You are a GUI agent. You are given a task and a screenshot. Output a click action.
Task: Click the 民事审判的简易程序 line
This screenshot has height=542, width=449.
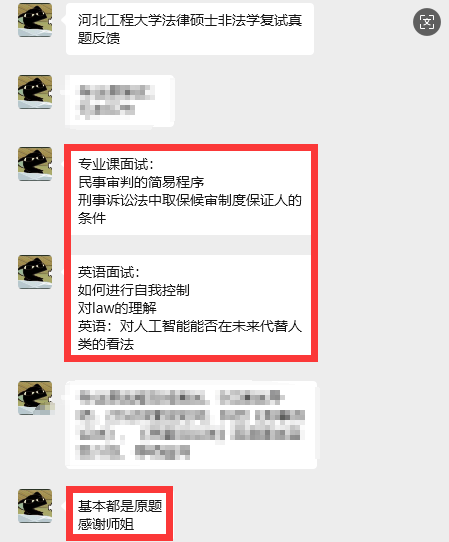pyautogui.click(x=141, y=182)
